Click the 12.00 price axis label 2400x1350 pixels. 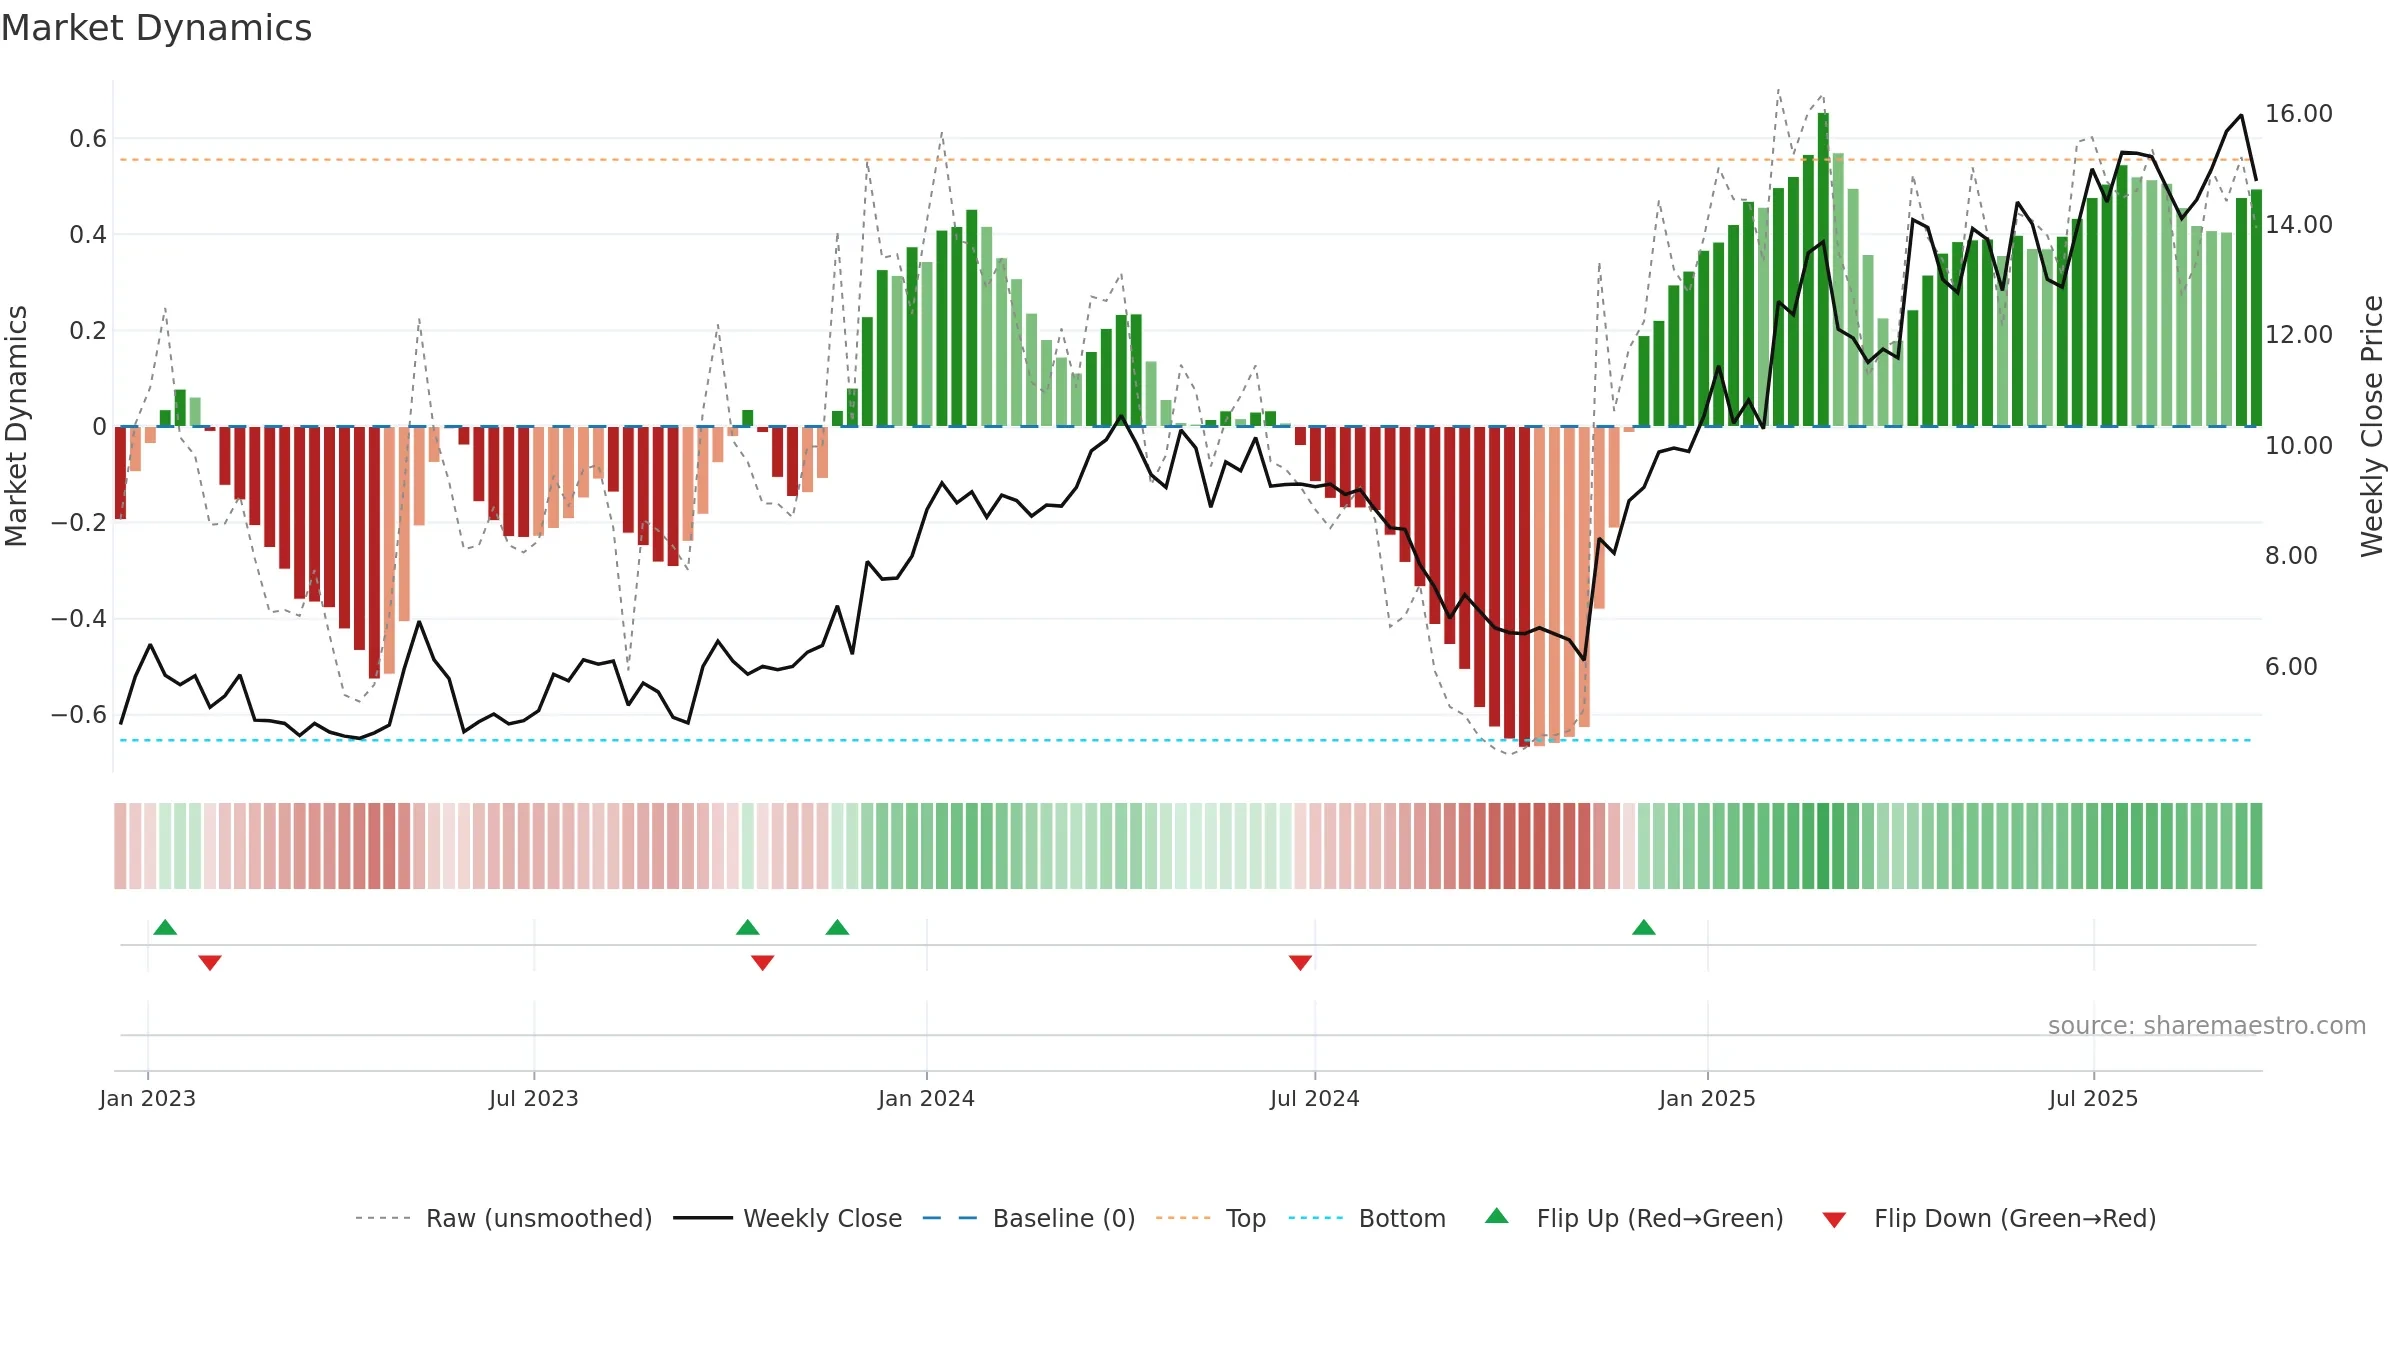coord(2299,335)
